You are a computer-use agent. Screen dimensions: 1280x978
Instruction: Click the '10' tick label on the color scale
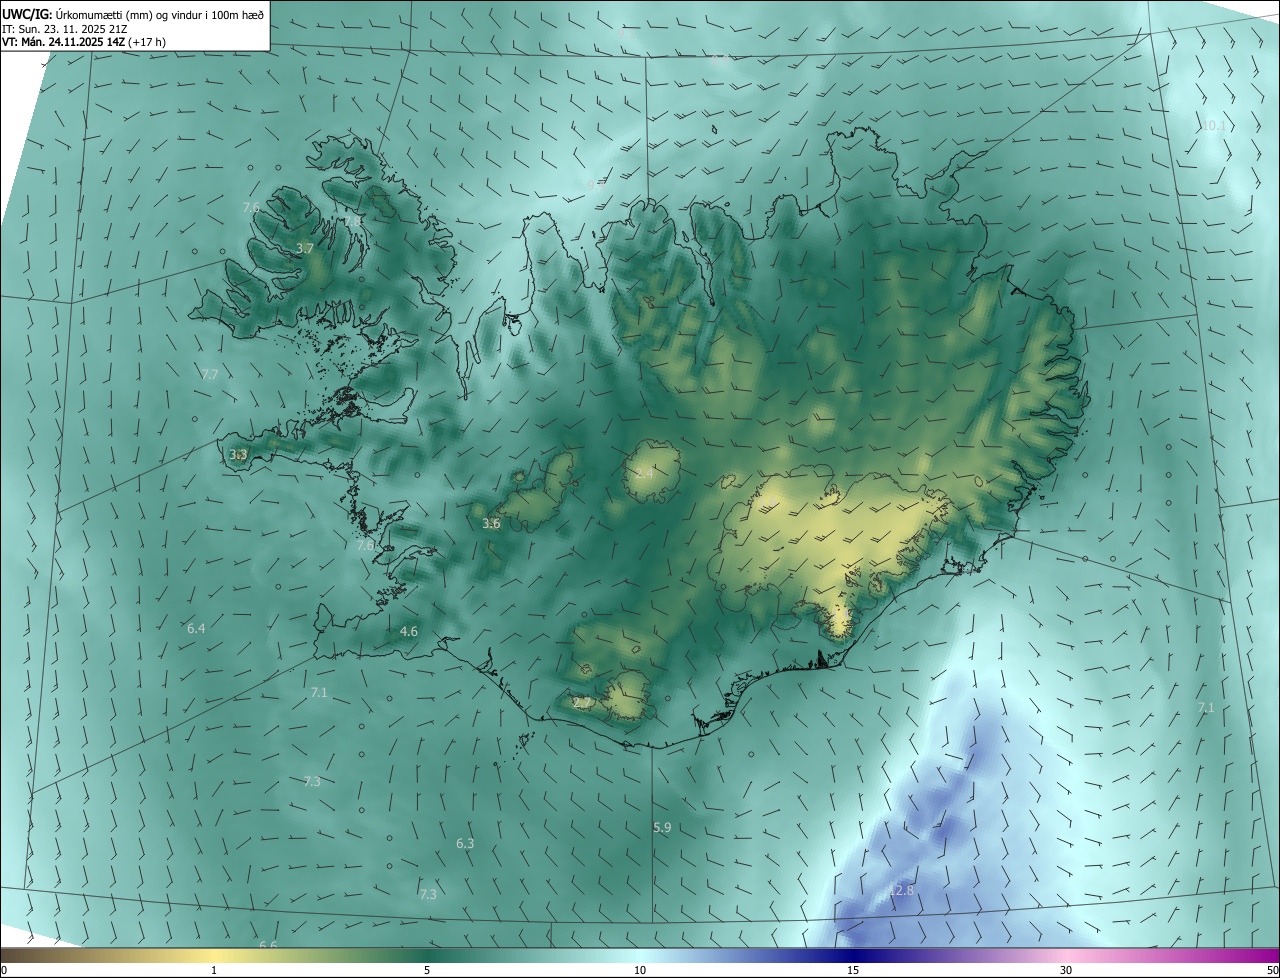click(640, 970)
